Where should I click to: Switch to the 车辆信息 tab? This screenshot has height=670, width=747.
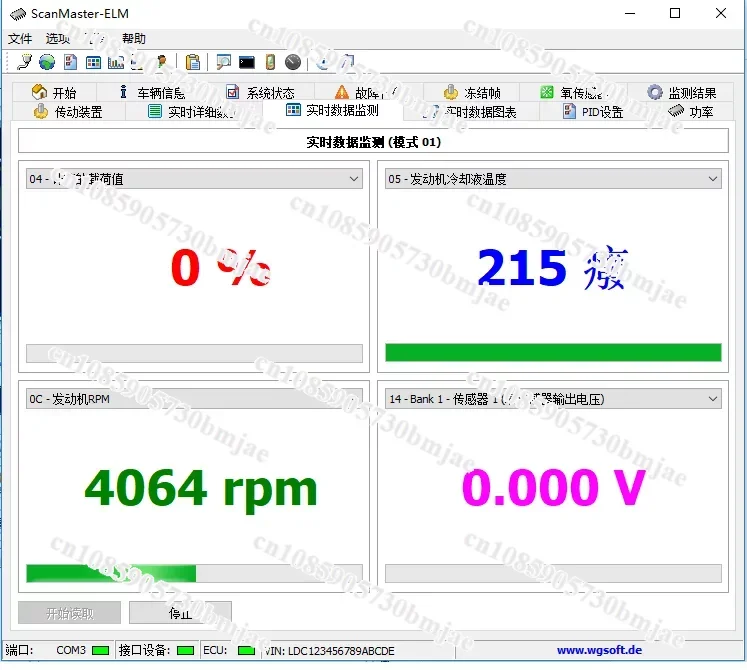click(151, 92)
